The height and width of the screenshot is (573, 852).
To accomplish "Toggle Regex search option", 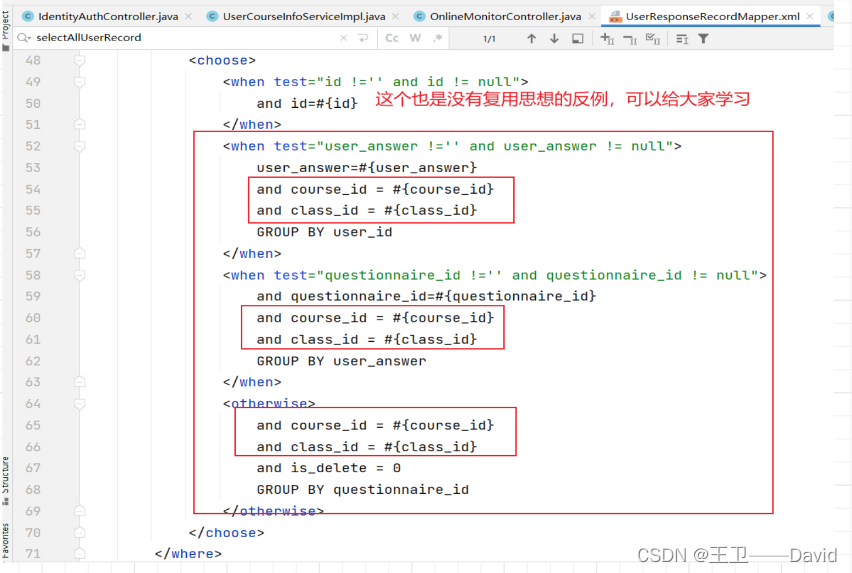I will (438, 38).
